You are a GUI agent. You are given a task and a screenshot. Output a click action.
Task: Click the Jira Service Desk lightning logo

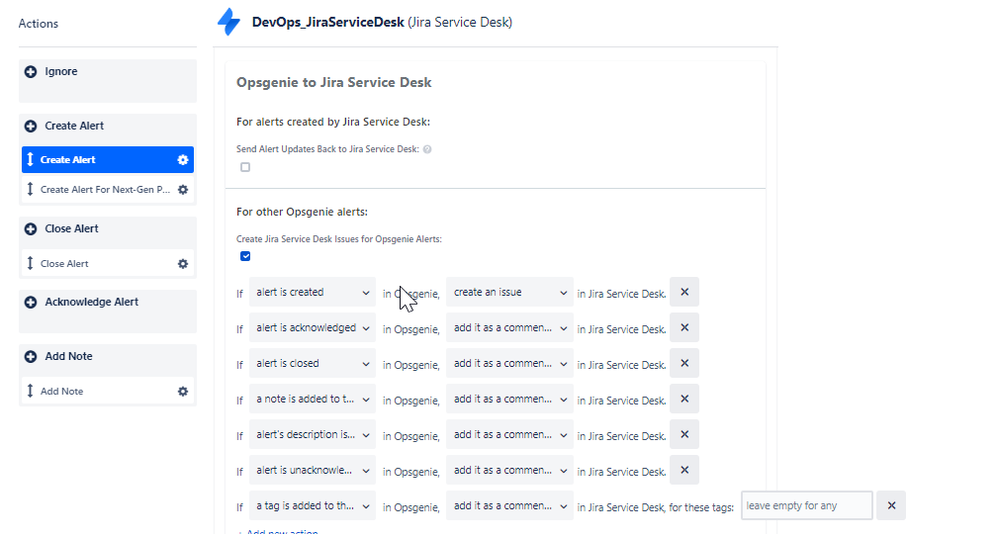pos(229,22)
